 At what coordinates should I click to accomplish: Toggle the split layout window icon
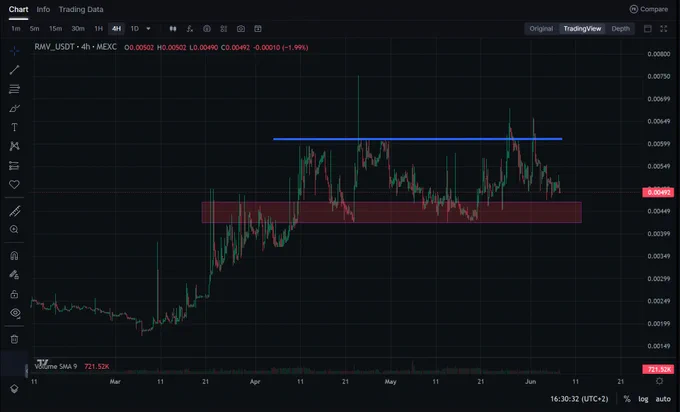point(647,29)
